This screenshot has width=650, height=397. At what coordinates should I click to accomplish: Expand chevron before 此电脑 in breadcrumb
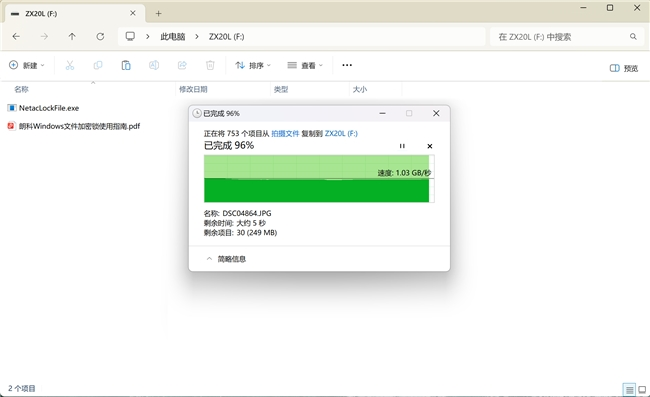click(x=148, y=36)
